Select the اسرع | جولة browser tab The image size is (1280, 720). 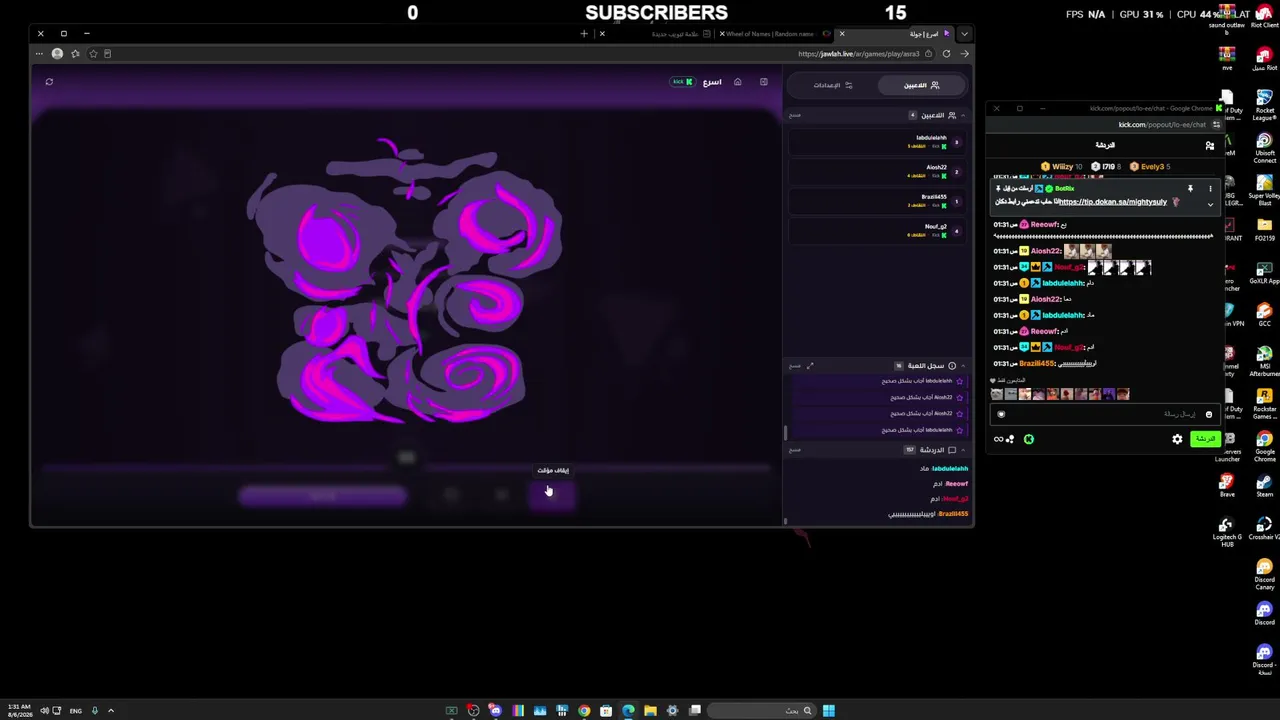895,34
